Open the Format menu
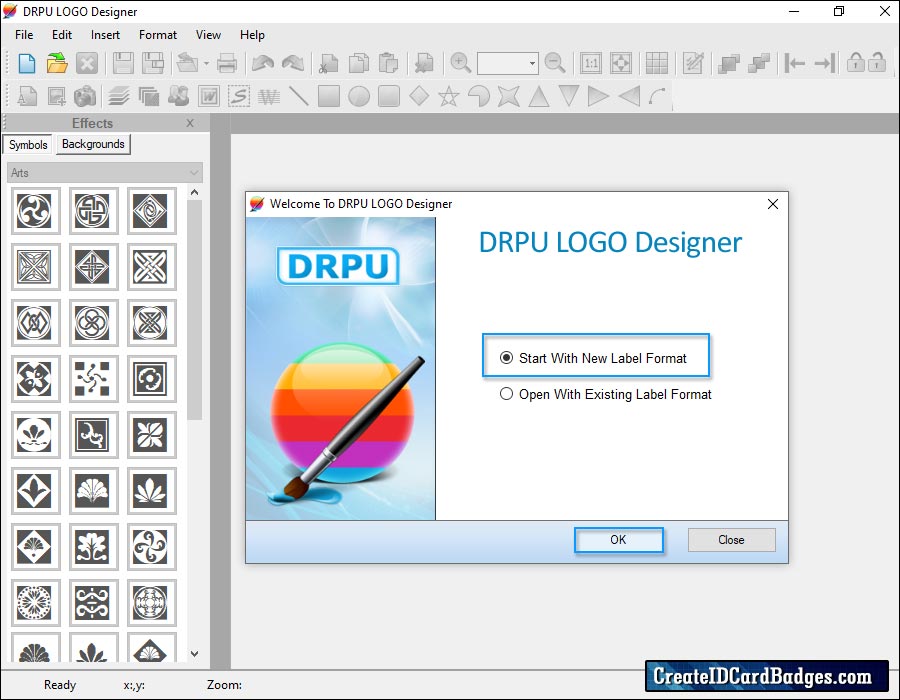 point(158,35)
